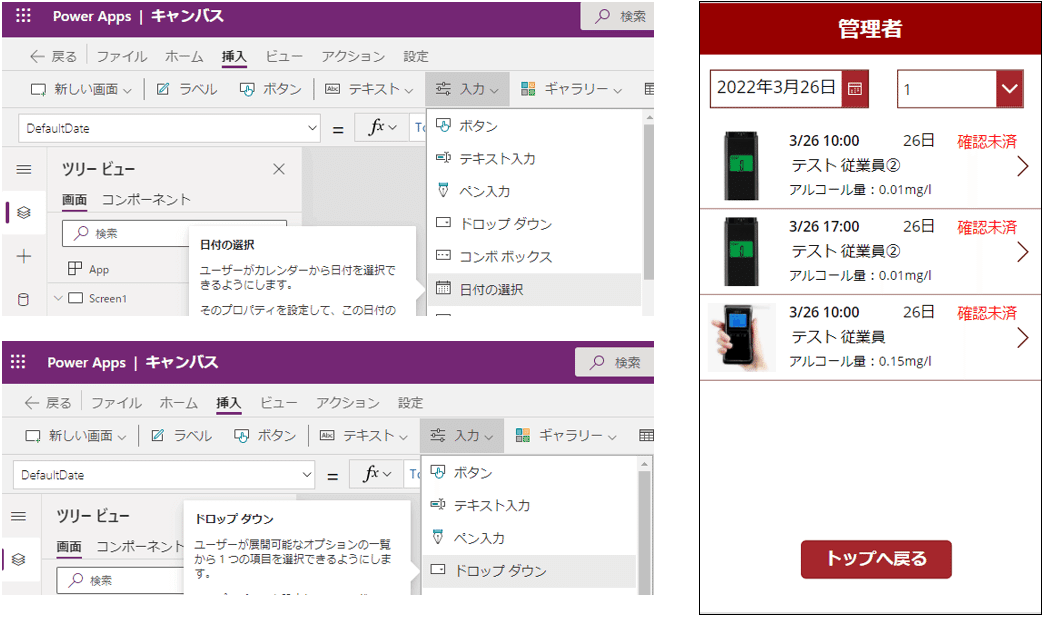Open calendar icon of date picker
The image size is (1044, 619).
click(x=855, y=89)
